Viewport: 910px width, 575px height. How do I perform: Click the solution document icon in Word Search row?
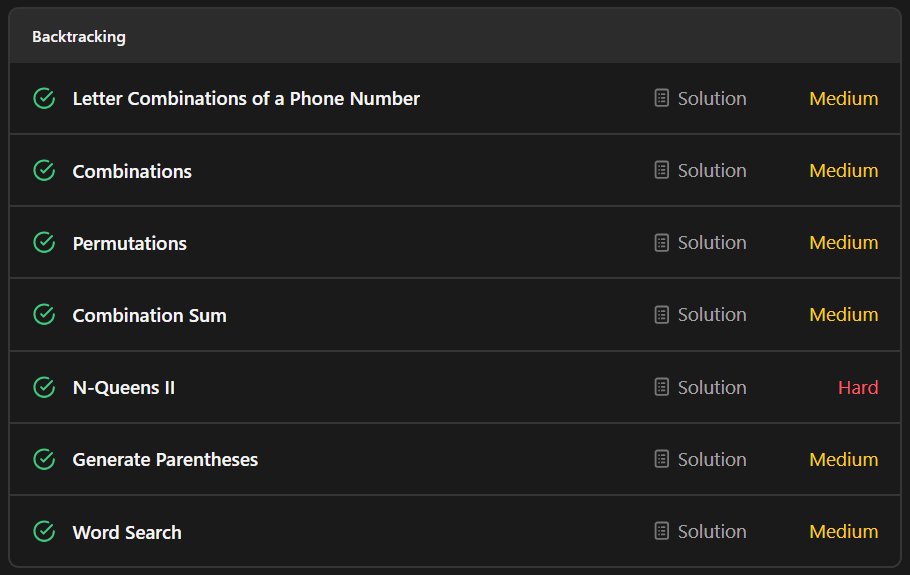(x=662, y=531)
